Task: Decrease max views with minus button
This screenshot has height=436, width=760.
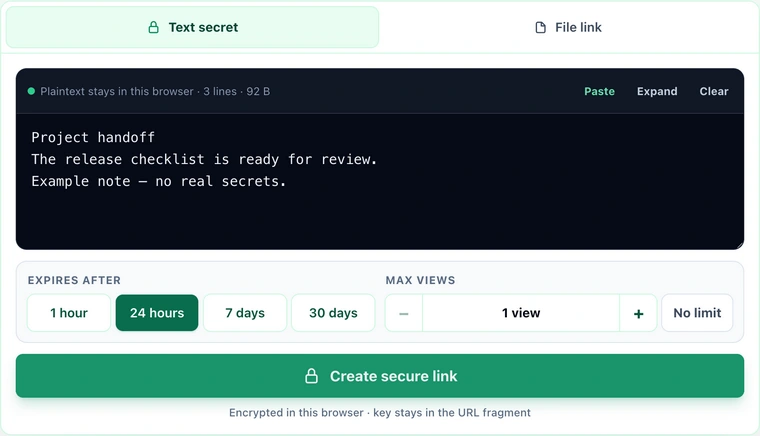Action: coord(404,313)
